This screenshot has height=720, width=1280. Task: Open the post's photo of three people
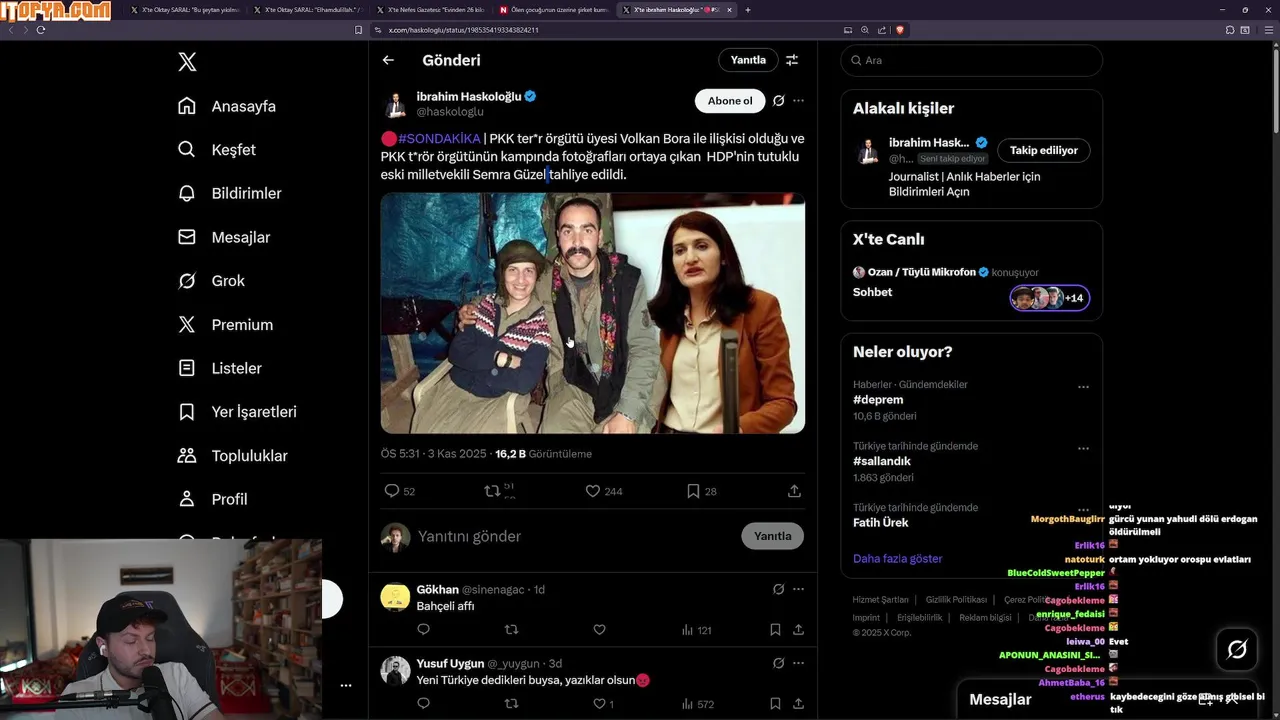(x=593, y=313)
